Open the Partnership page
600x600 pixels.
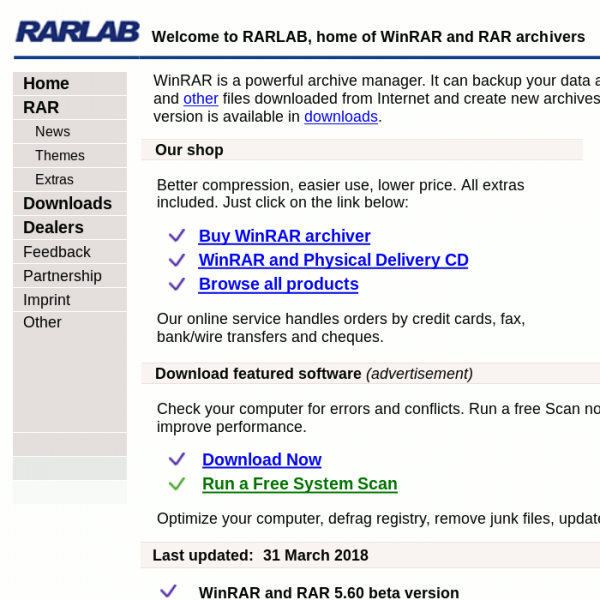62,276
